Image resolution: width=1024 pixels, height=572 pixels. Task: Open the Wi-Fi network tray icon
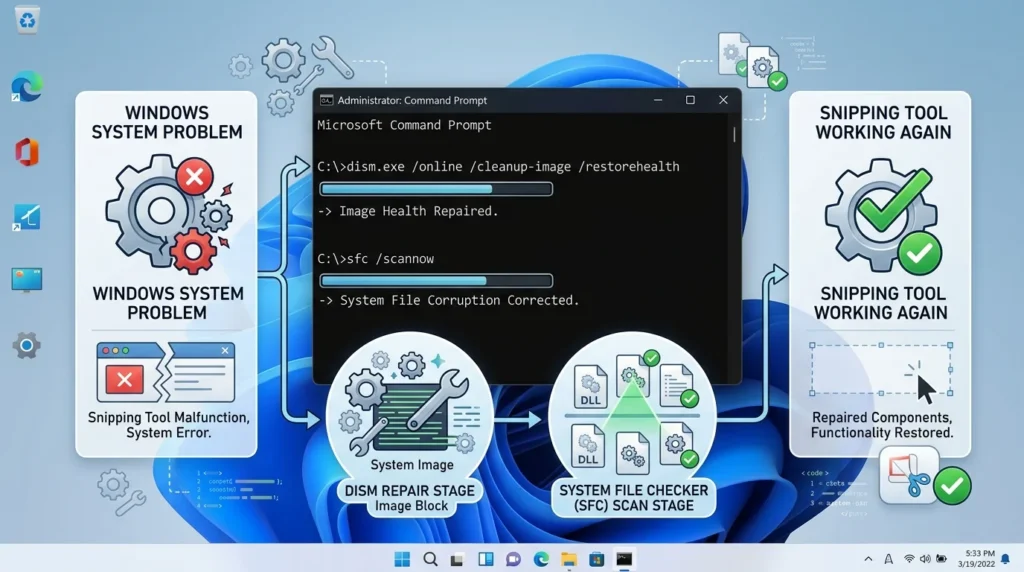point(909,559)
